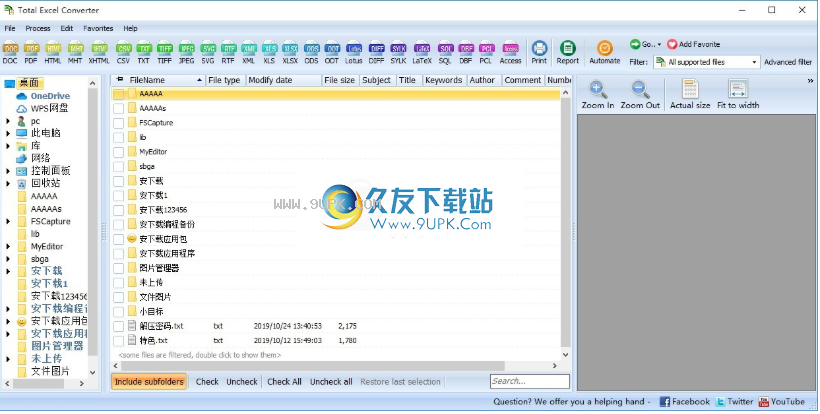
Task: Pick the SVG format icon
Action: [208, 52]
